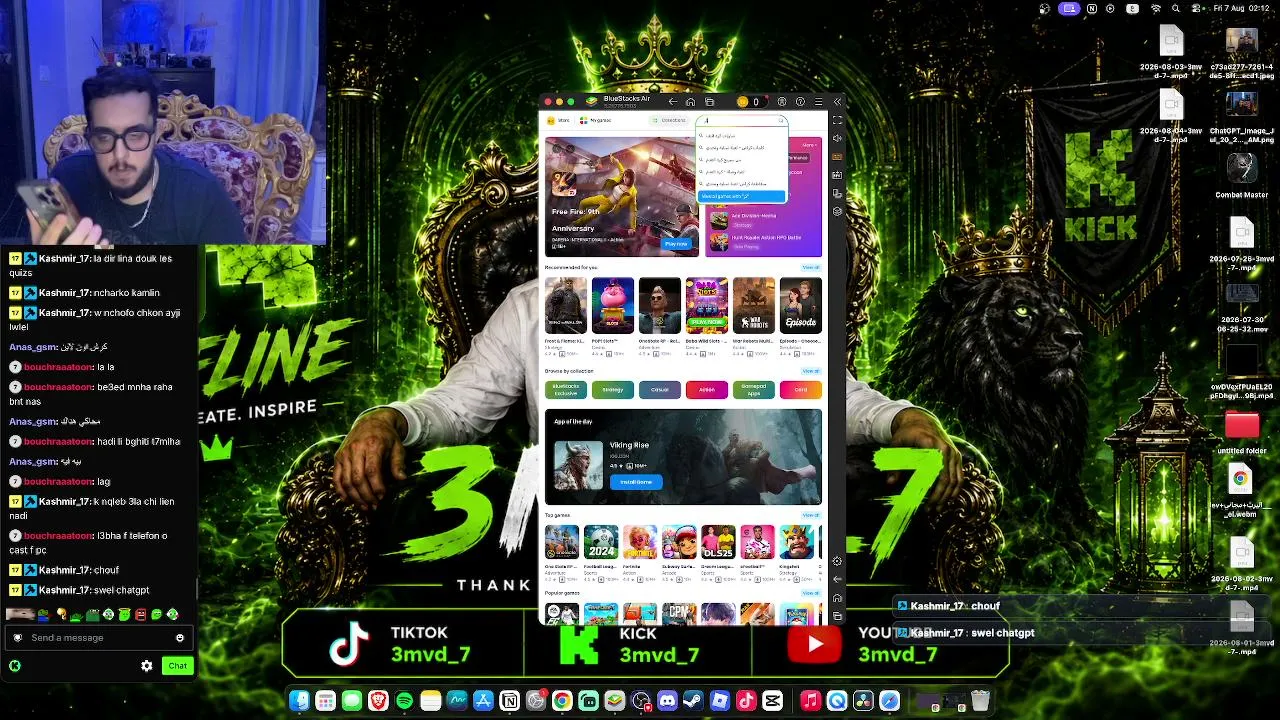
Task: Open chat settings gear icon
Action: click(x=147, y=666)
